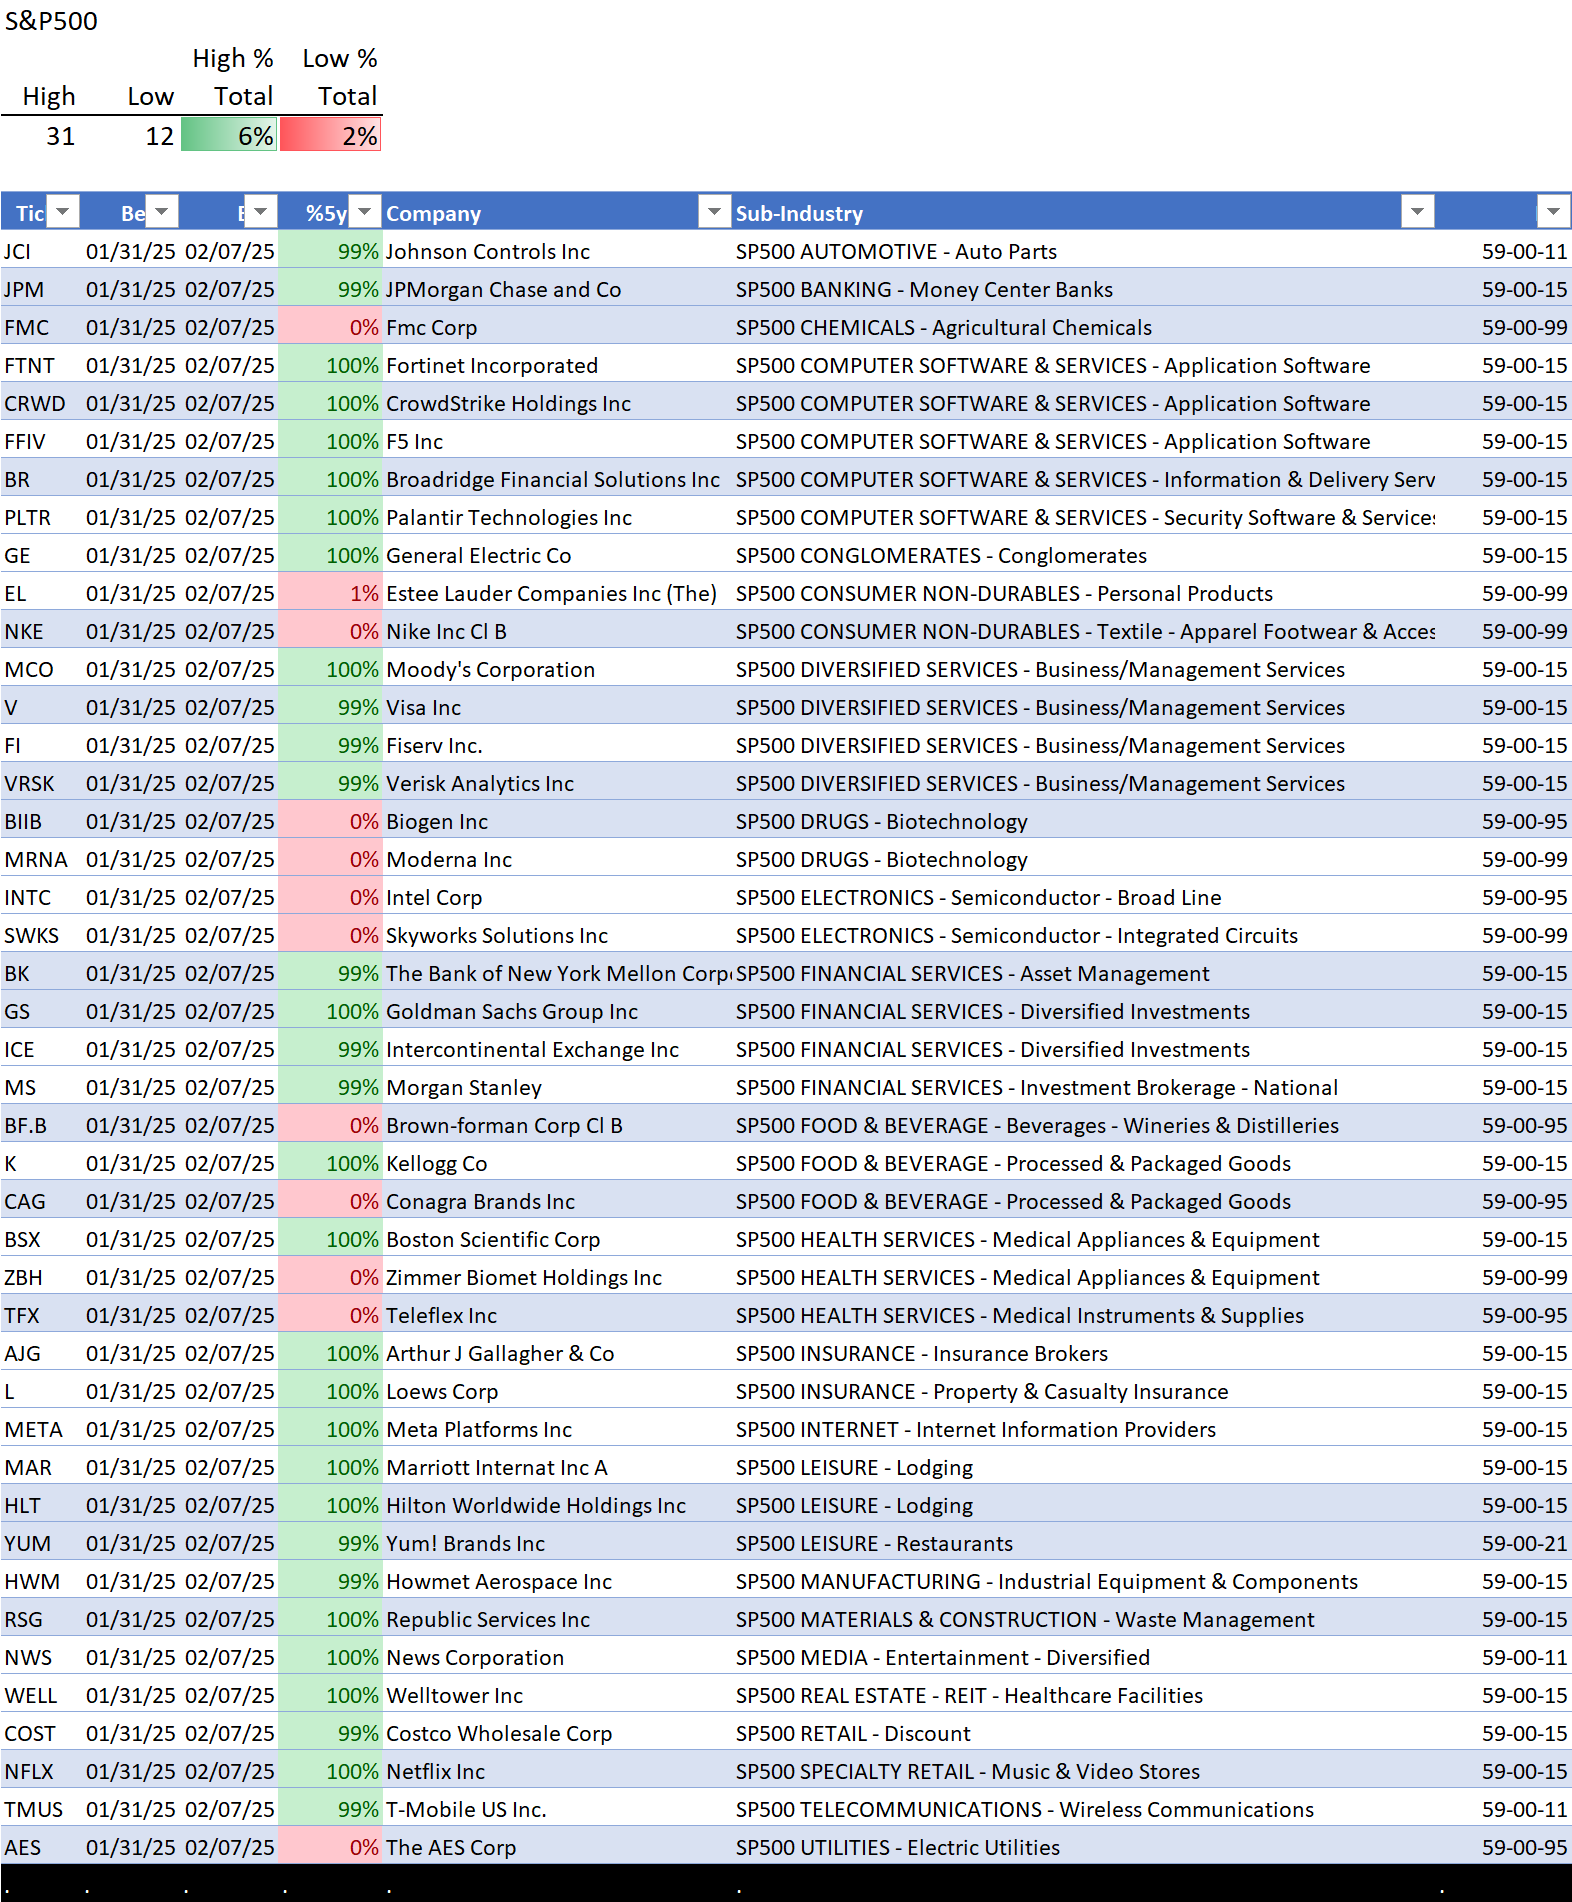
Task: Select ticker cell JCI
Action: tap(40, 251)
